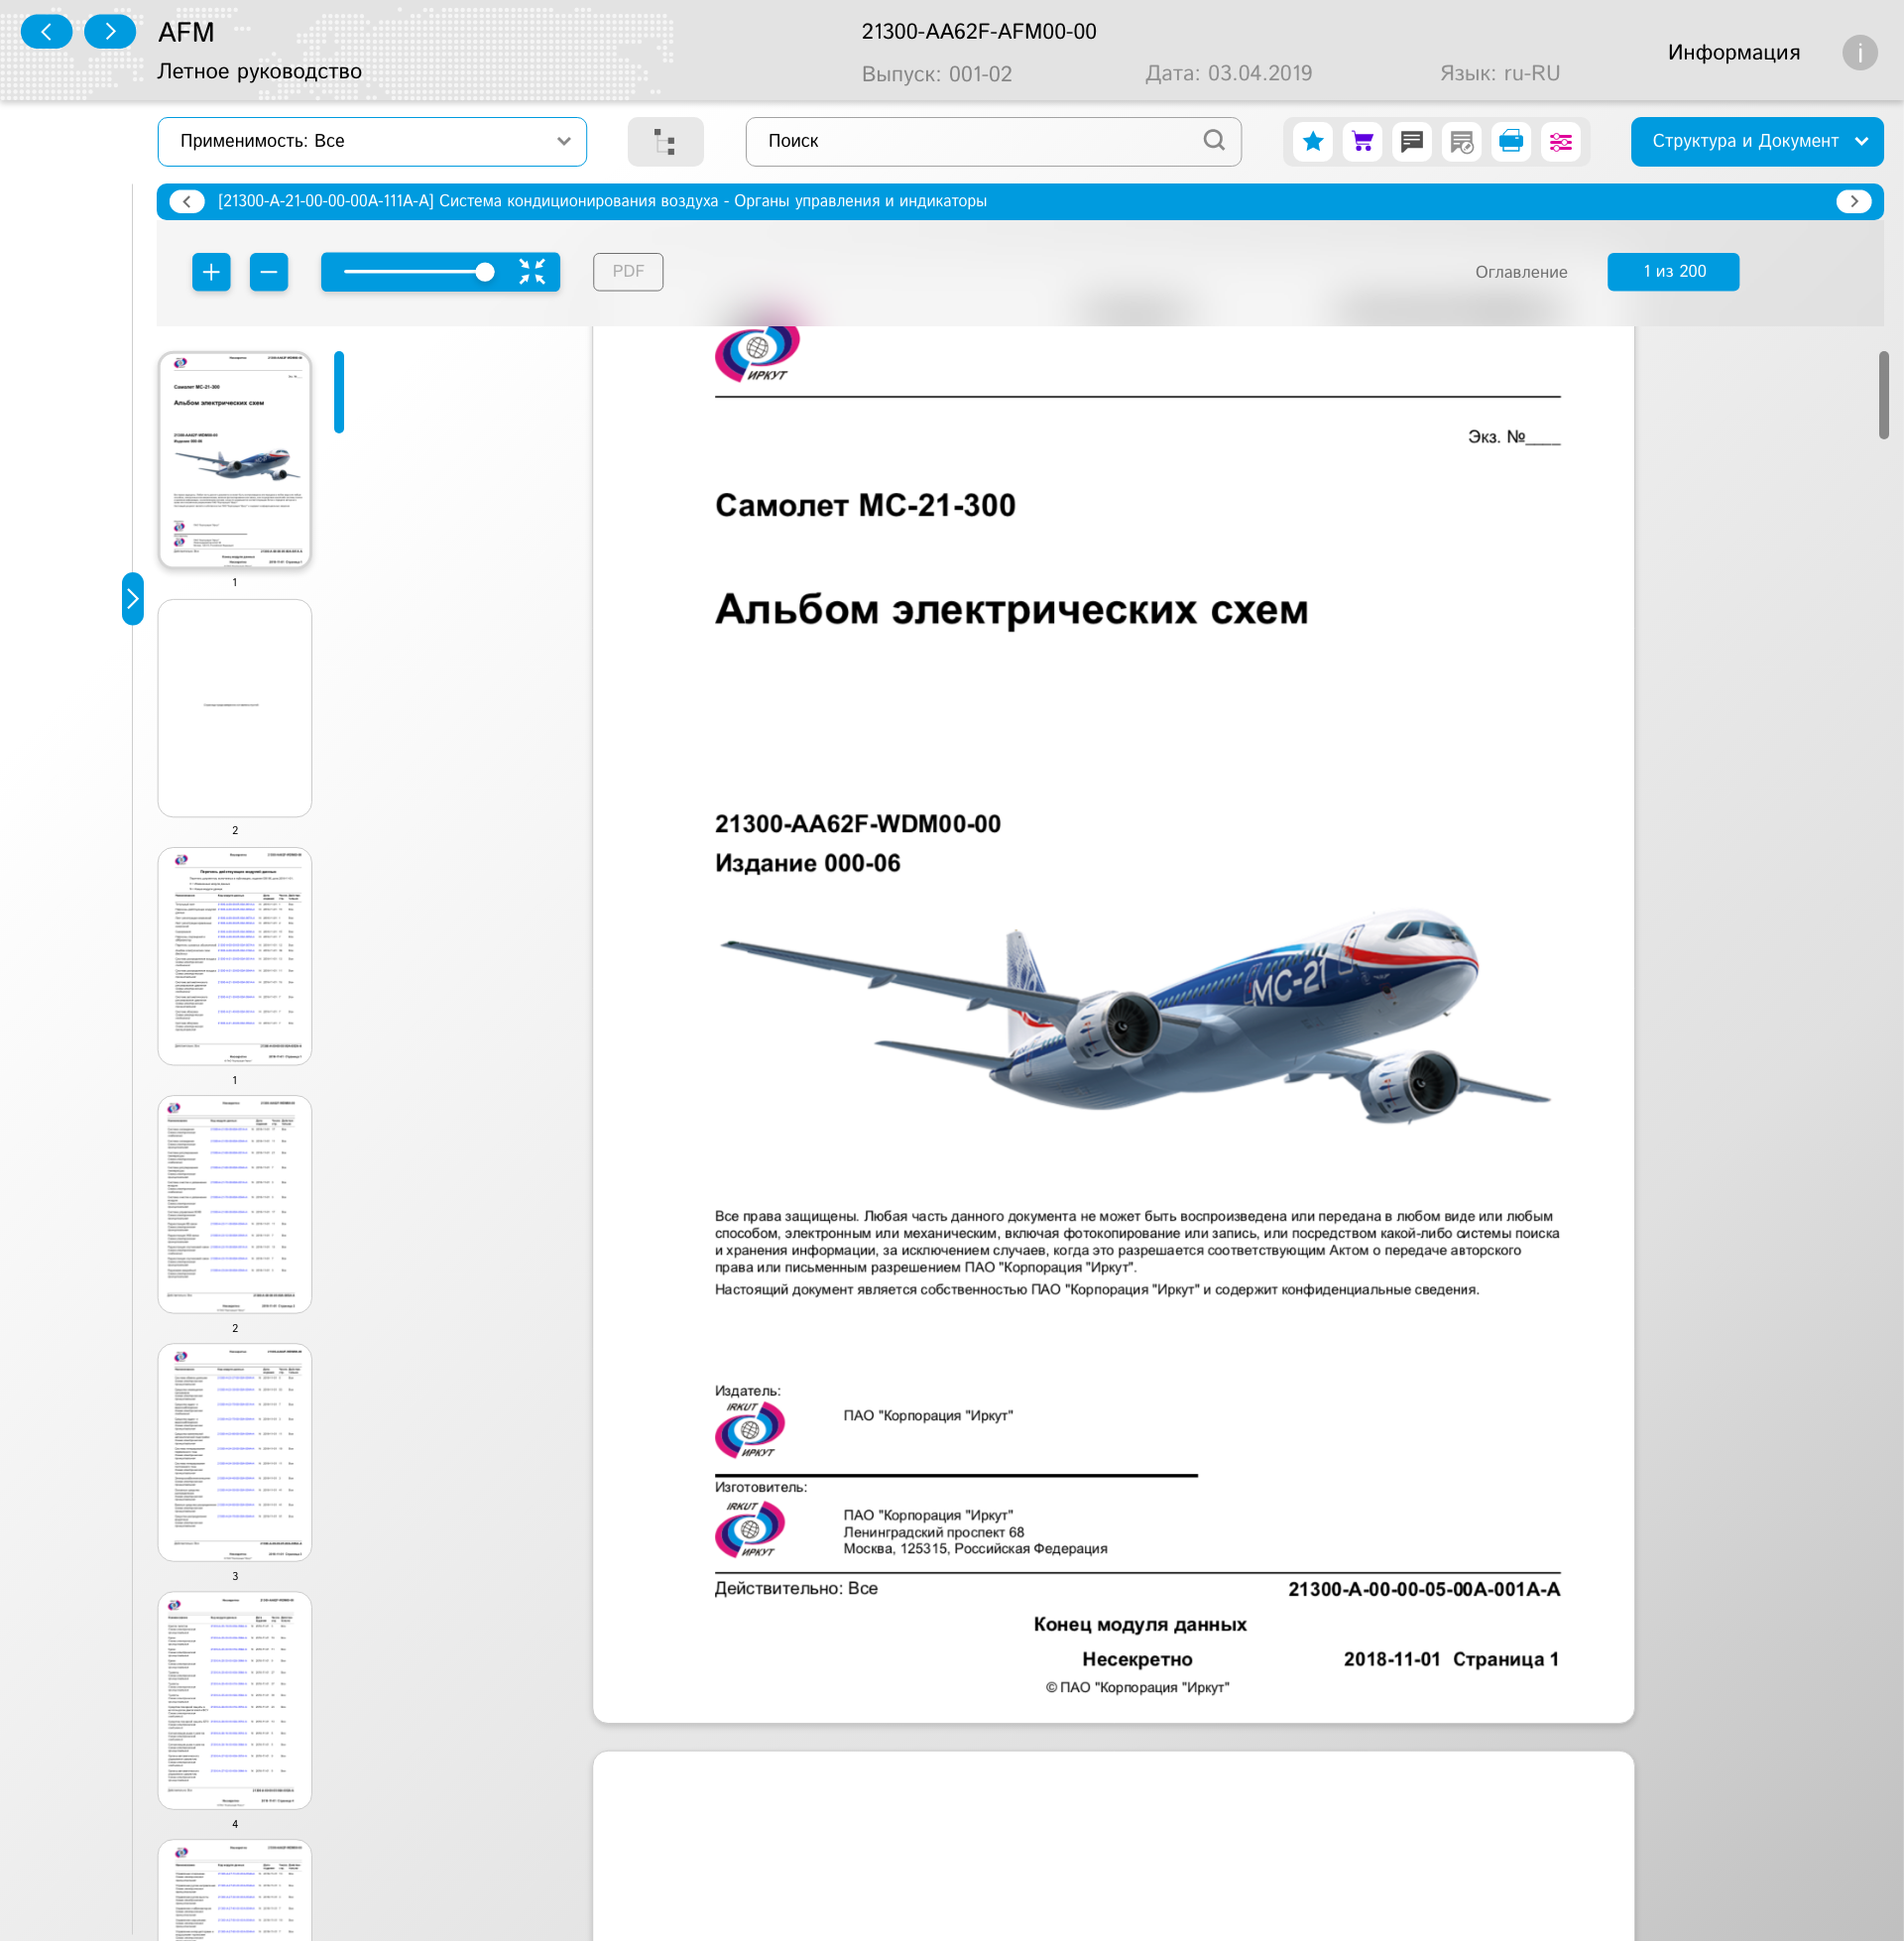Open the comments icon
This screenshot has width=1904, height=1941.
coord(1411,142)
